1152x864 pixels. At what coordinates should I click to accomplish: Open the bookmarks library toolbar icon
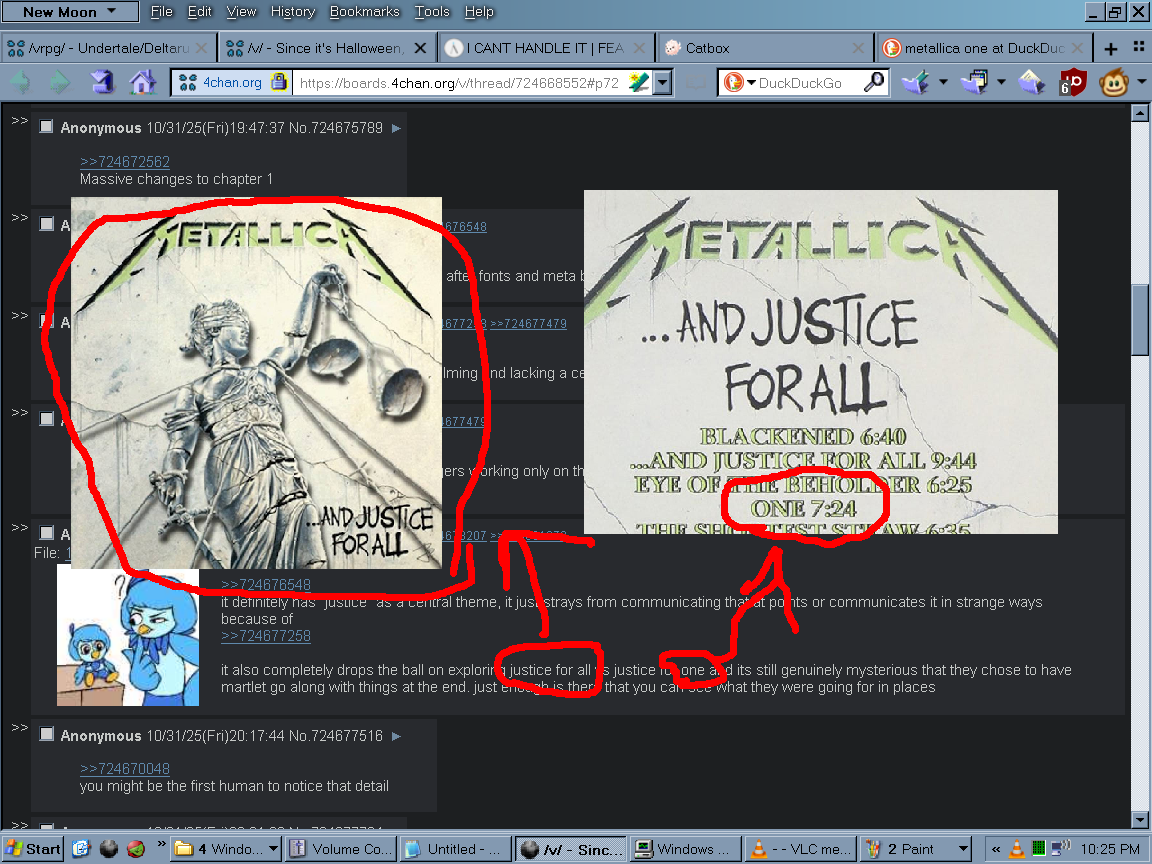(974, 82)
